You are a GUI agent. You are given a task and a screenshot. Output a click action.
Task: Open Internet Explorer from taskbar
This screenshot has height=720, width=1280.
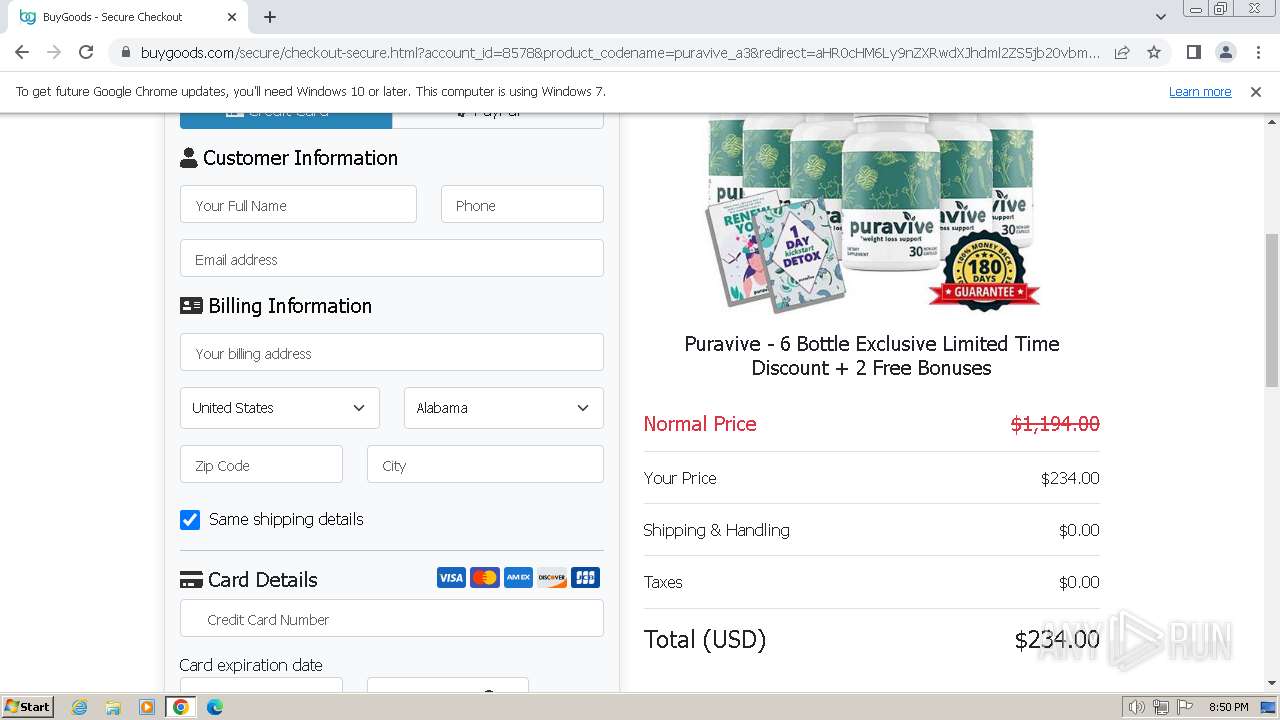79,707
